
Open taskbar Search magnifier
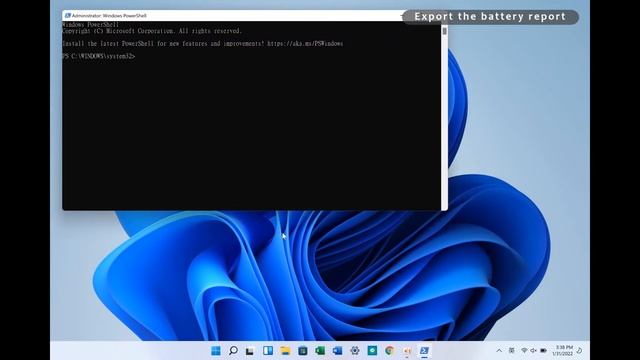pos(233,351)
